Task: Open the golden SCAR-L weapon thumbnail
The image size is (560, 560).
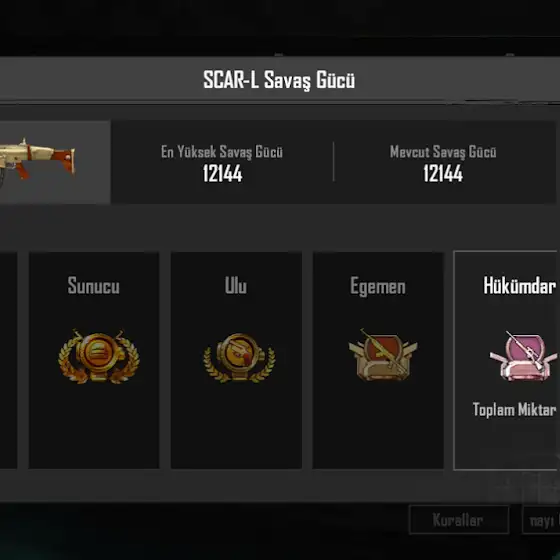Action: point(55,162)
